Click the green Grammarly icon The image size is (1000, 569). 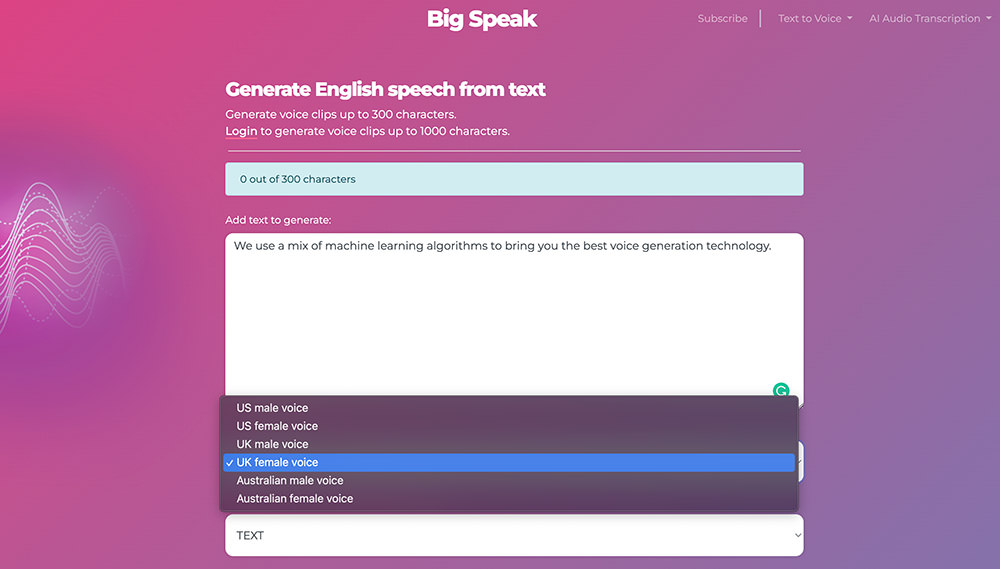[x=781, y=390]
